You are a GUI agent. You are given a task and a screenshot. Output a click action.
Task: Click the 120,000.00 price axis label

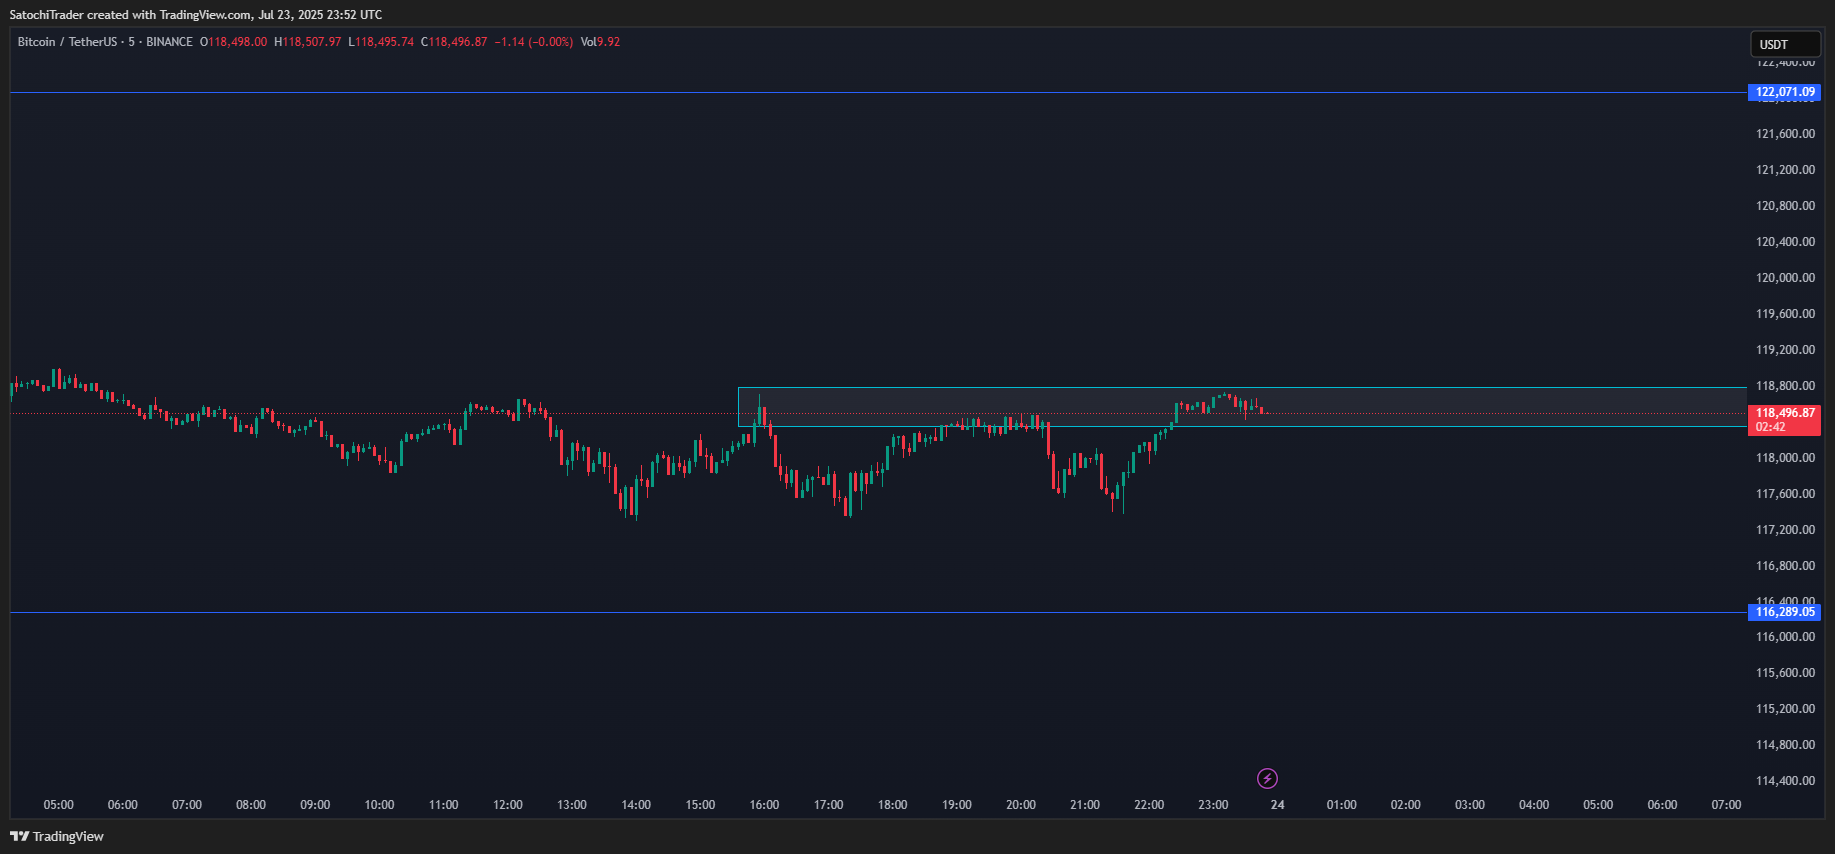[x=1785, y=278]
